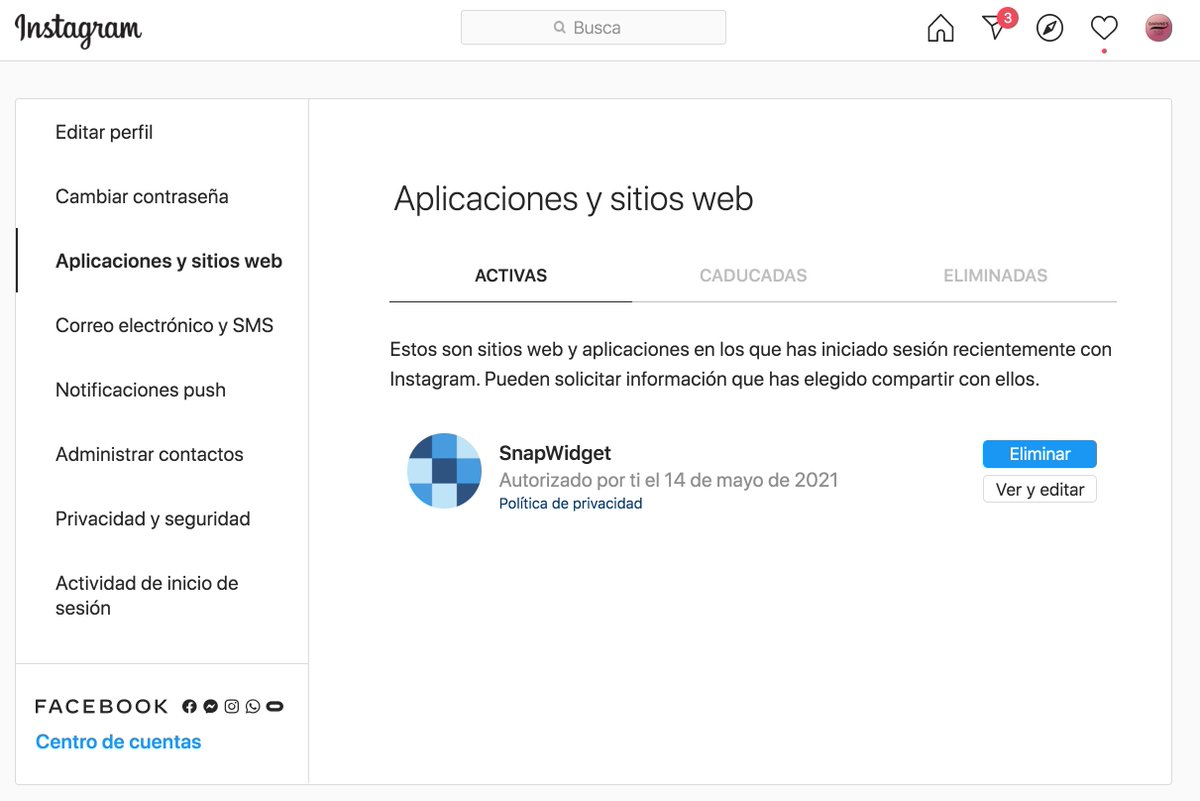Switch to the ELIMINADAS tab
1200x801 pixels.
point(996,276)
